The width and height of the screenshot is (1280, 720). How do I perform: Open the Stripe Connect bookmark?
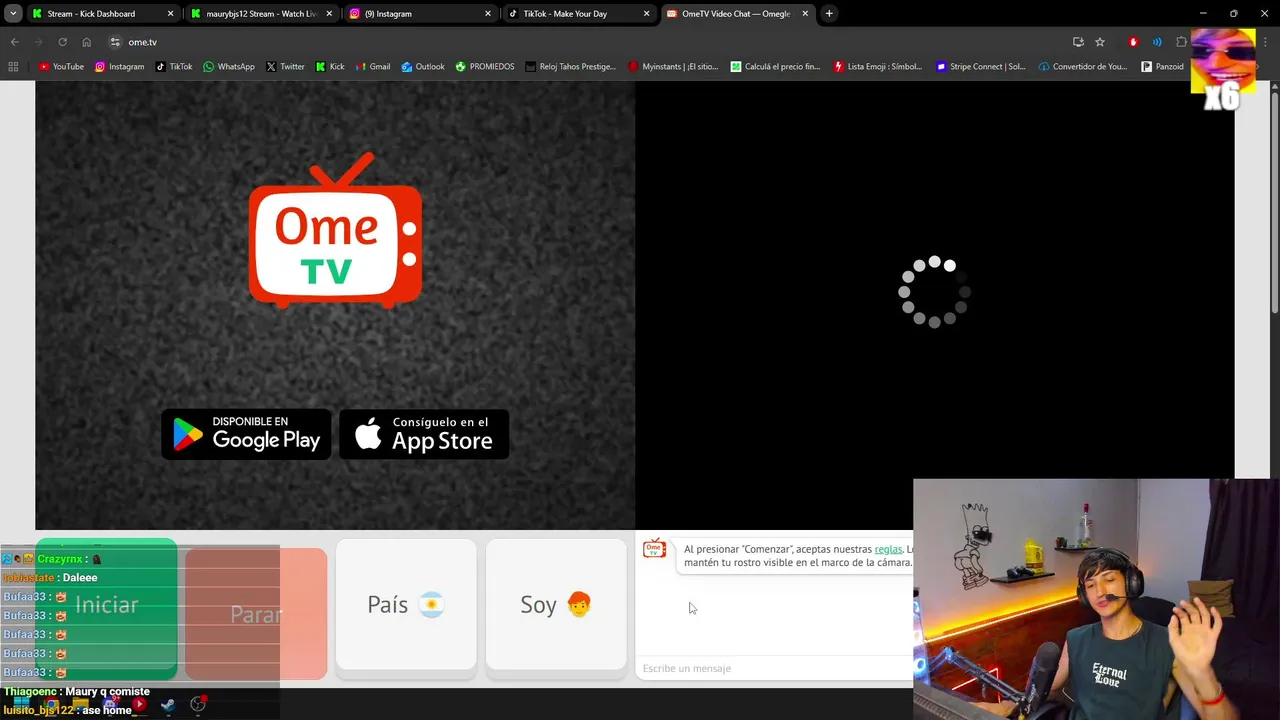click(x=981, y=67)
